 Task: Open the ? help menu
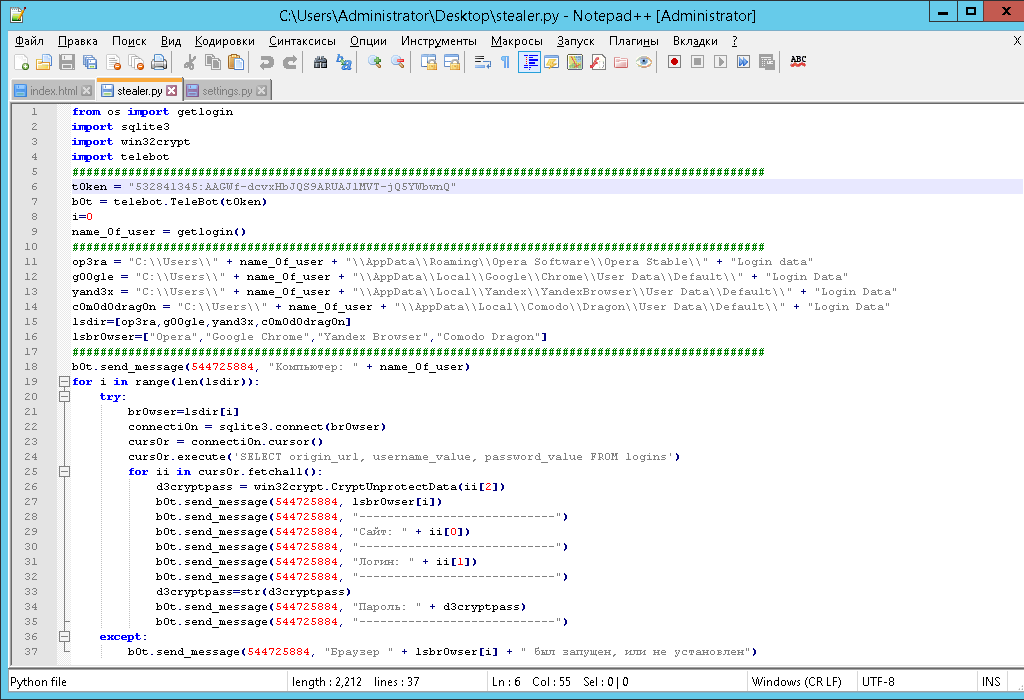click(735, 41)
